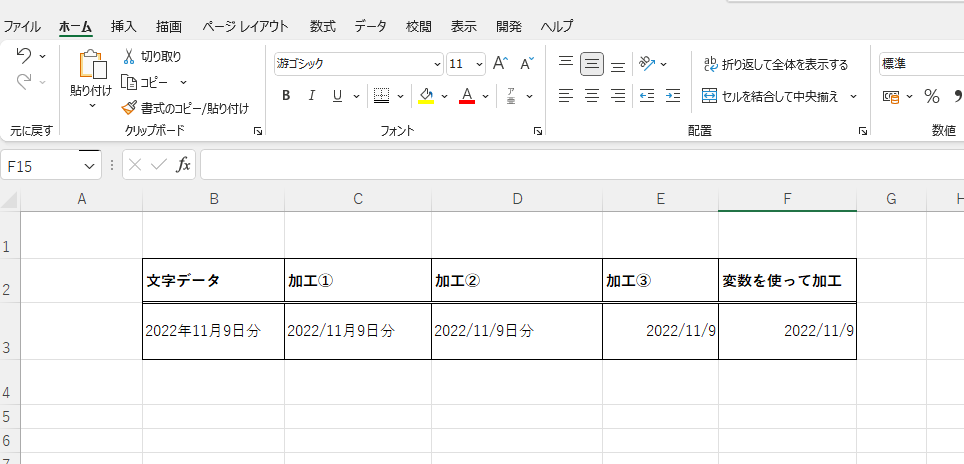
Task: Expand the font size dropdown
Action: coord(479,64)
